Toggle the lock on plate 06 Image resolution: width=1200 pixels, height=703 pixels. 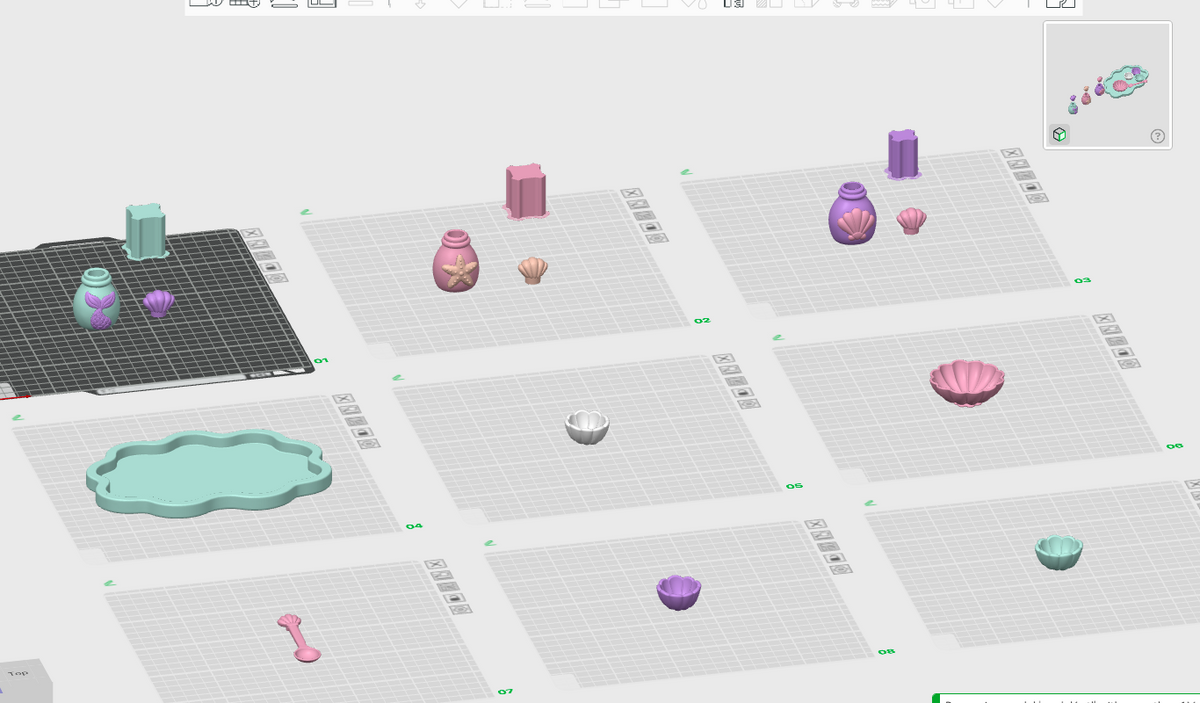tap(1122, 352)
